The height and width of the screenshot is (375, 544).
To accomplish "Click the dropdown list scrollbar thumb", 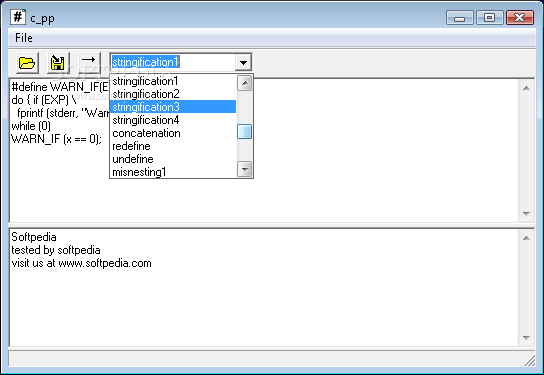I will point(245,131).
